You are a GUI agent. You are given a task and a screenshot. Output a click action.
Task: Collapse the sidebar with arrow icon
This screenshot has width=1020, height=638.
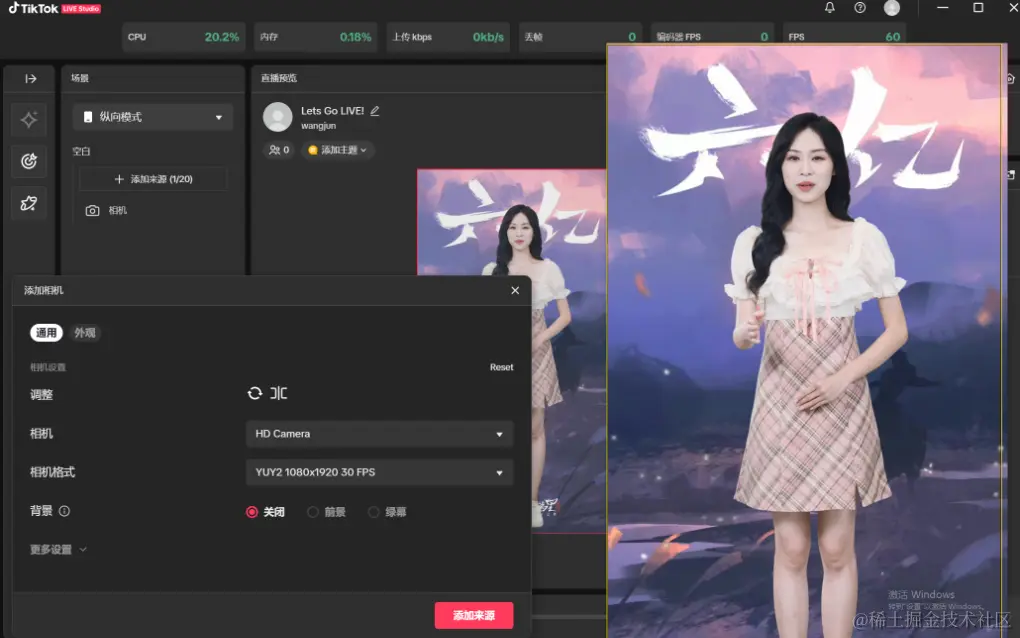click(31, 79)
